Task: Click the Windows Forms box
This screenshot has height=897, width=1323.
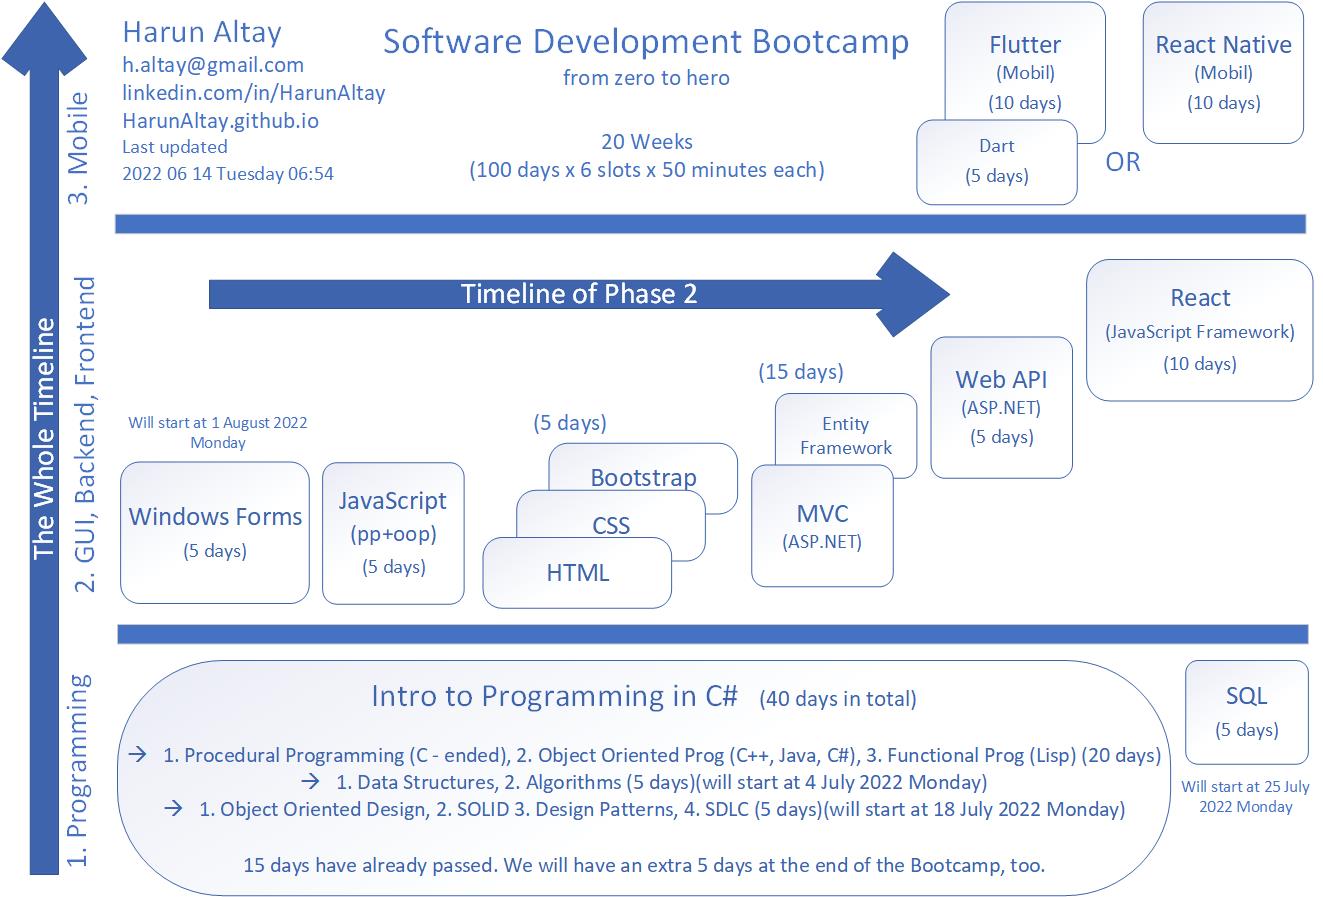Action: [x=215, y=532]
